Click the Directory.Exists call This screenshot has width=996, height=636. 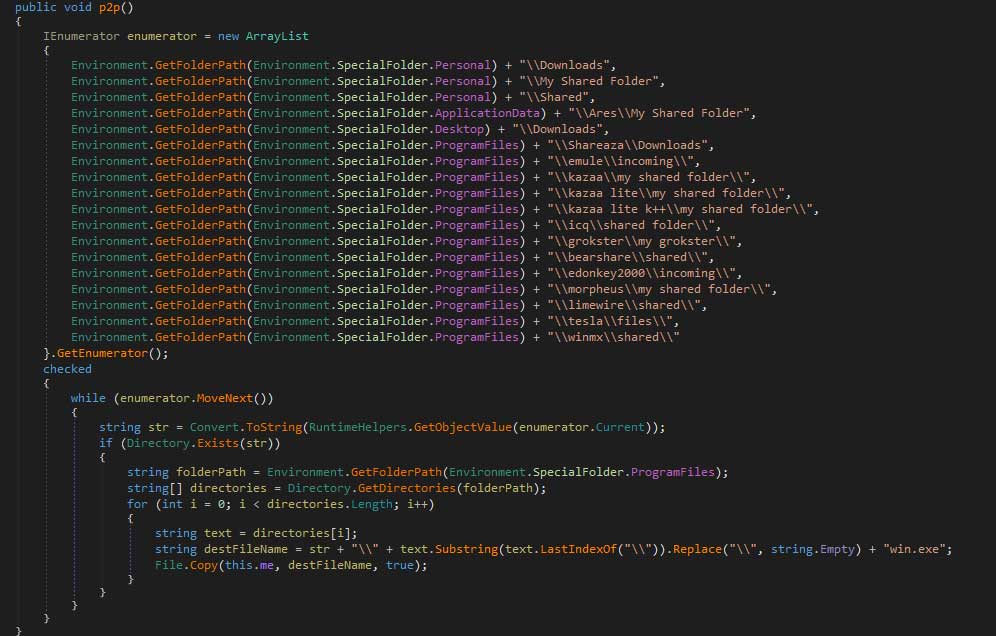[182, 443]
